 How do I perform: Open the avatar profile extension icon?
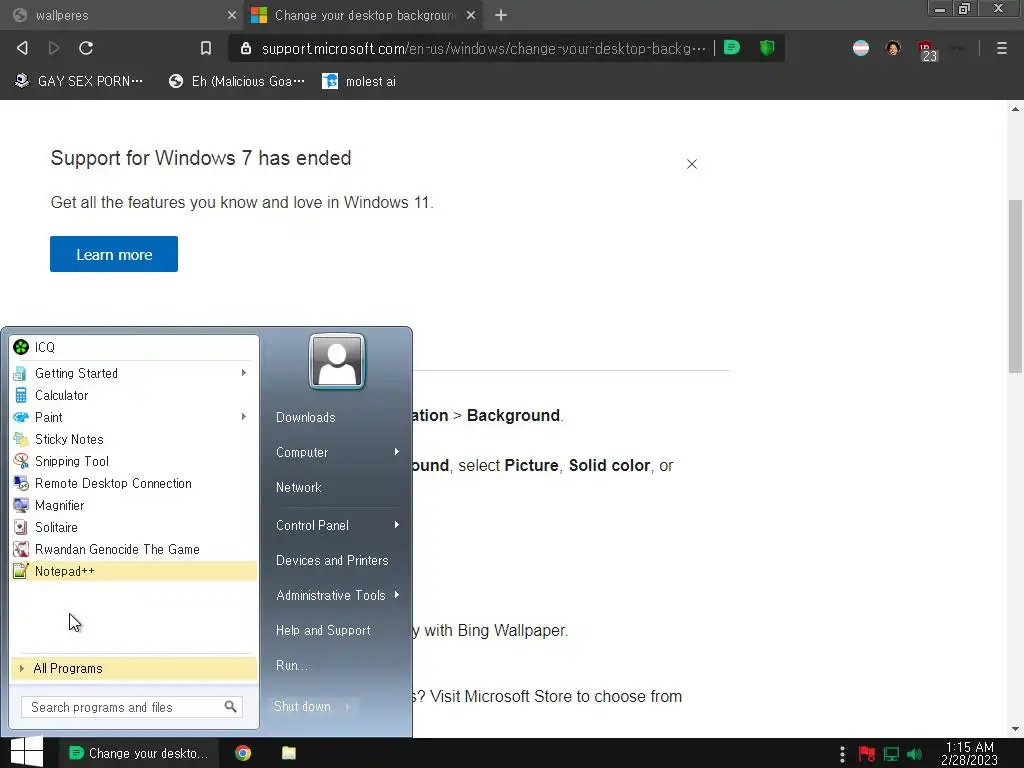pos(893,48)
